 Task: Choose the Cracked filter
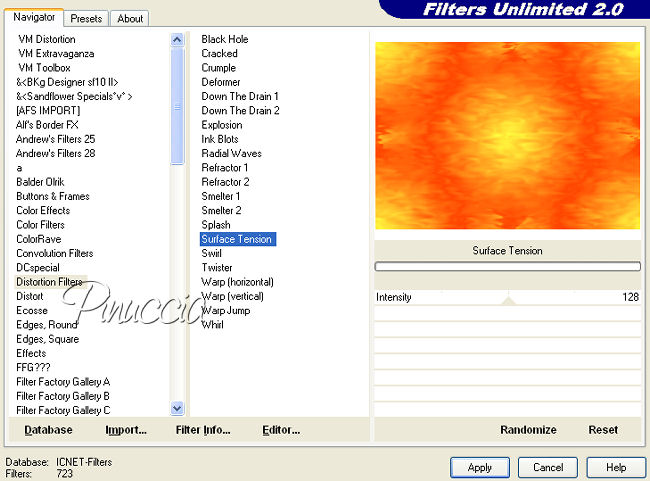click(219, 53)
